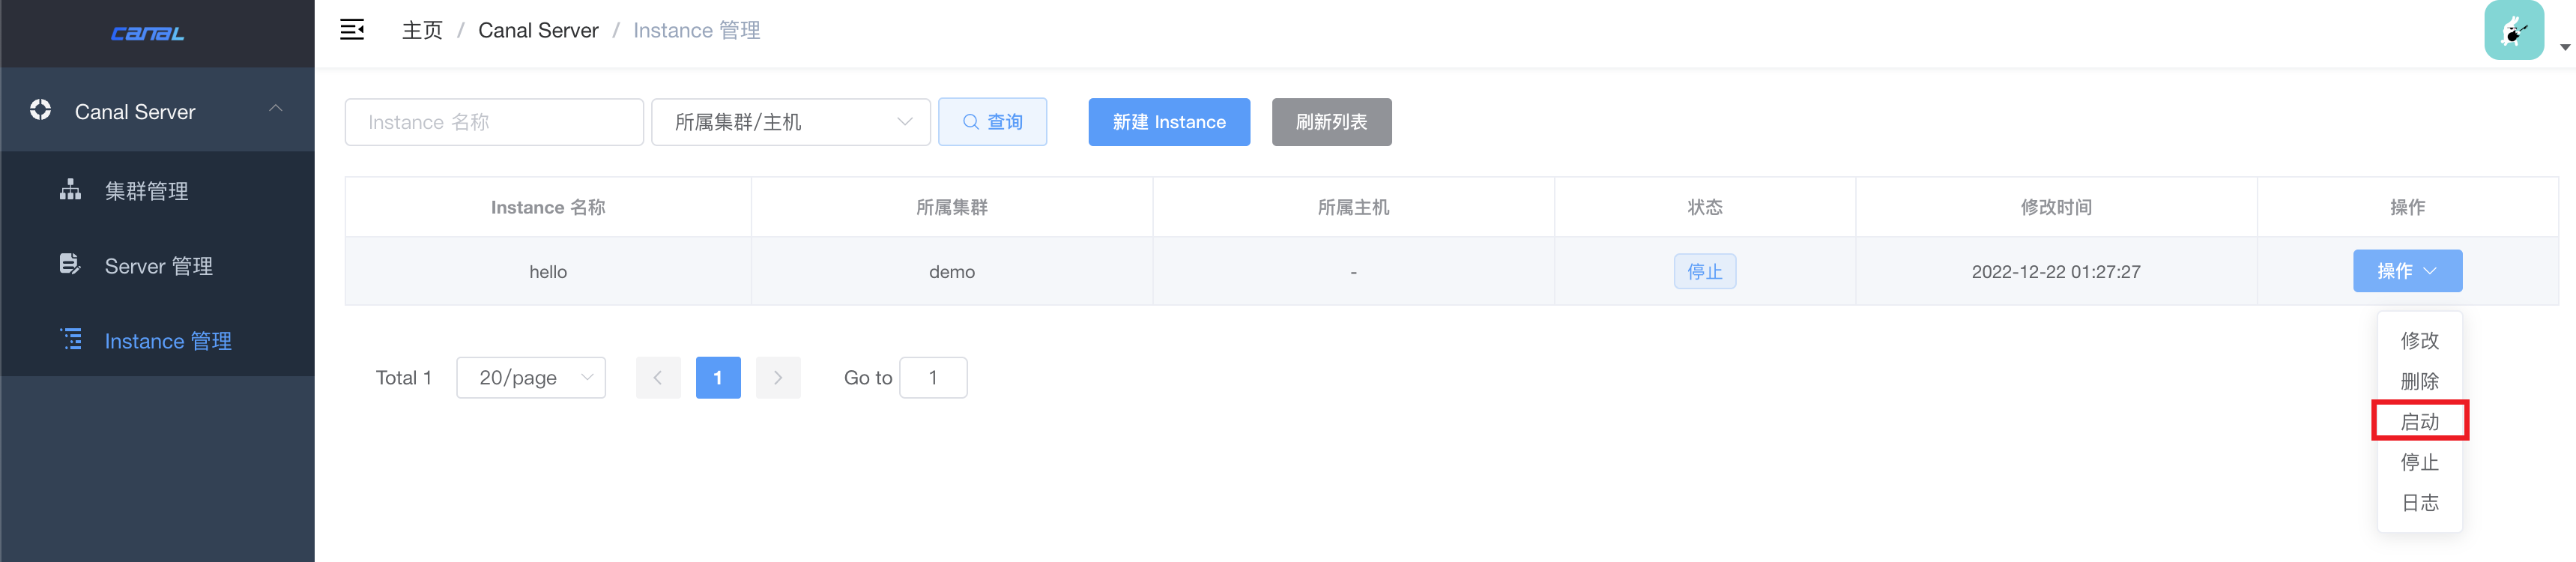Toggle the sidebar hamburger icon

point(352,30)
